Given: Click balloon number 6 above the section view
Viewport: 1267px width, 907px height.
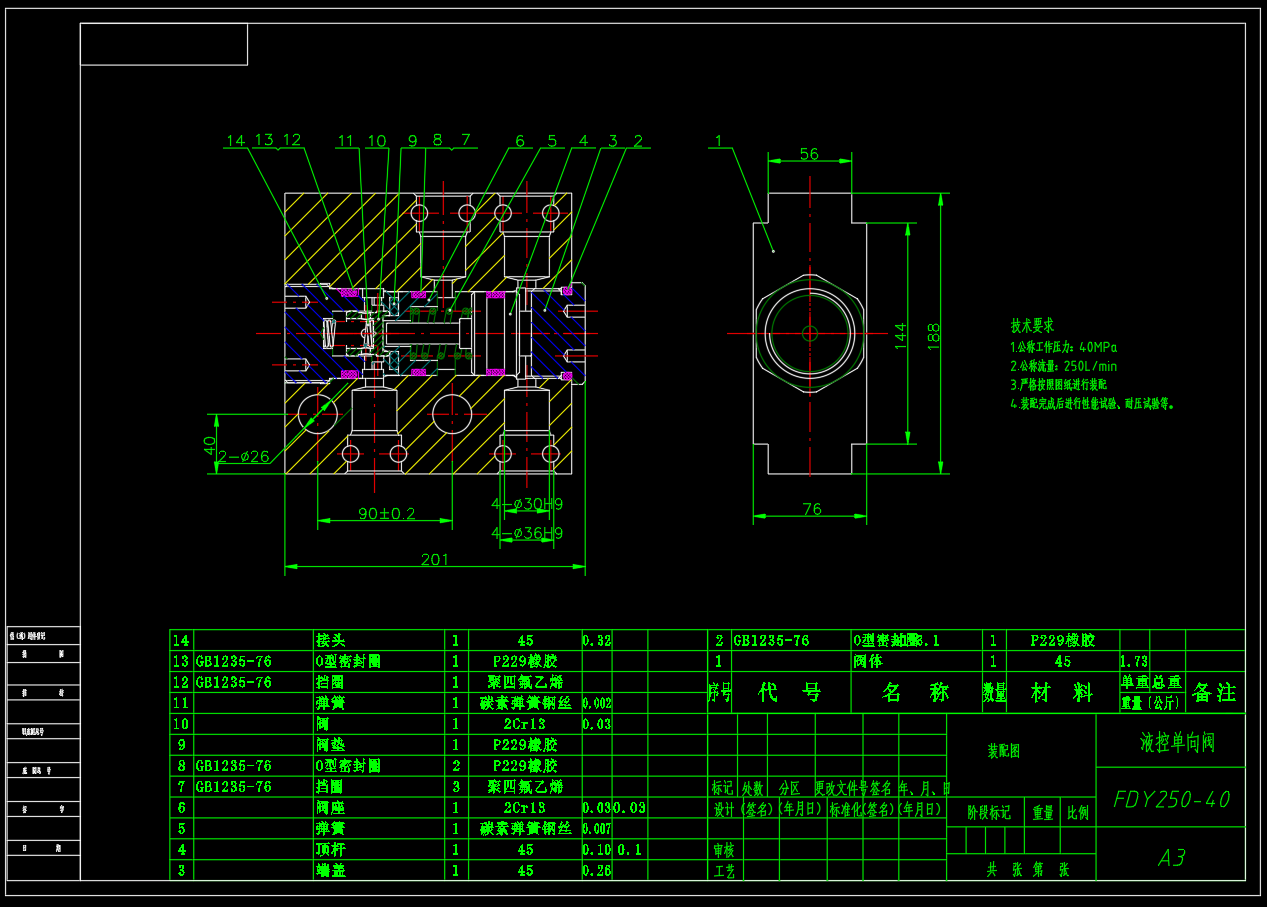Looking at the screenshot, I should click(x=520, y=141).
